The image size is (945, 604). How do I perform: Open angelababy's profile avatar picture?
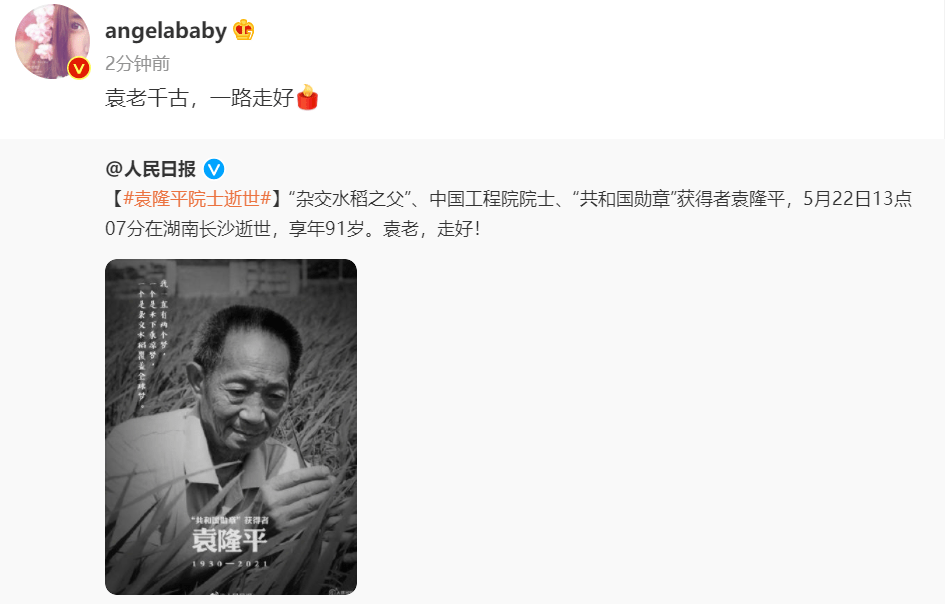click(x=52, y=42)
